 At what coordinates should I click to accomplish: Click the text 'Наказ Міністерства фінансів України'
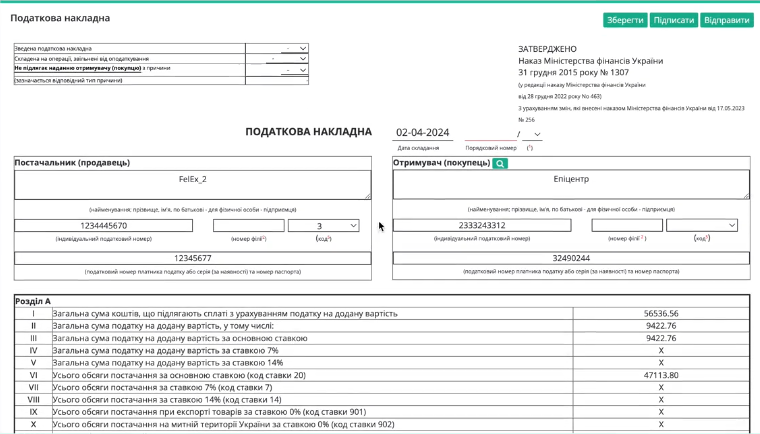pyautogui.click(x=590, y=61)
